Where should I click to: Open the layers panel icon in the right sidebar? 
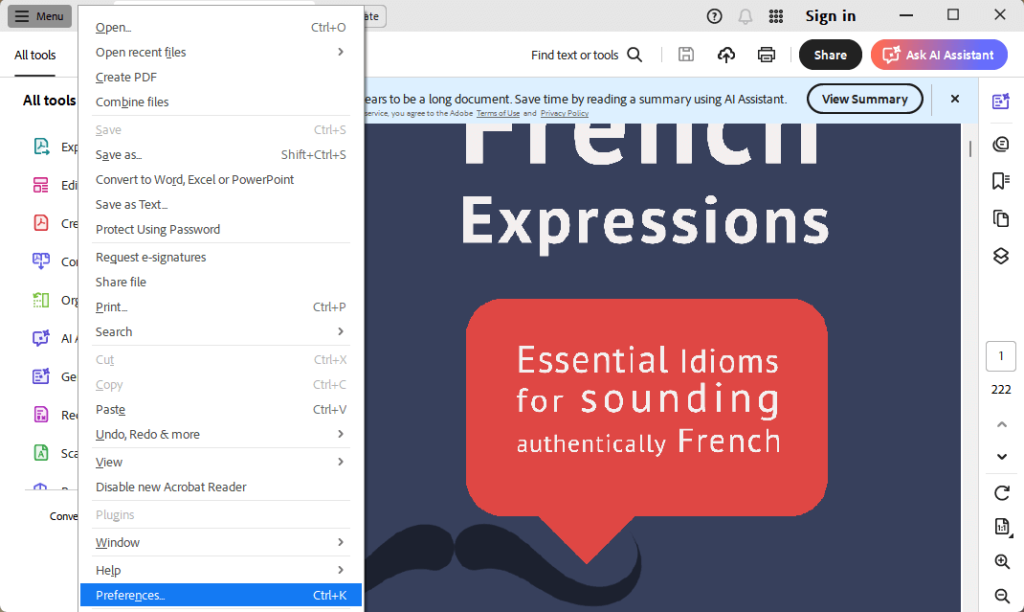[1000, 255]
